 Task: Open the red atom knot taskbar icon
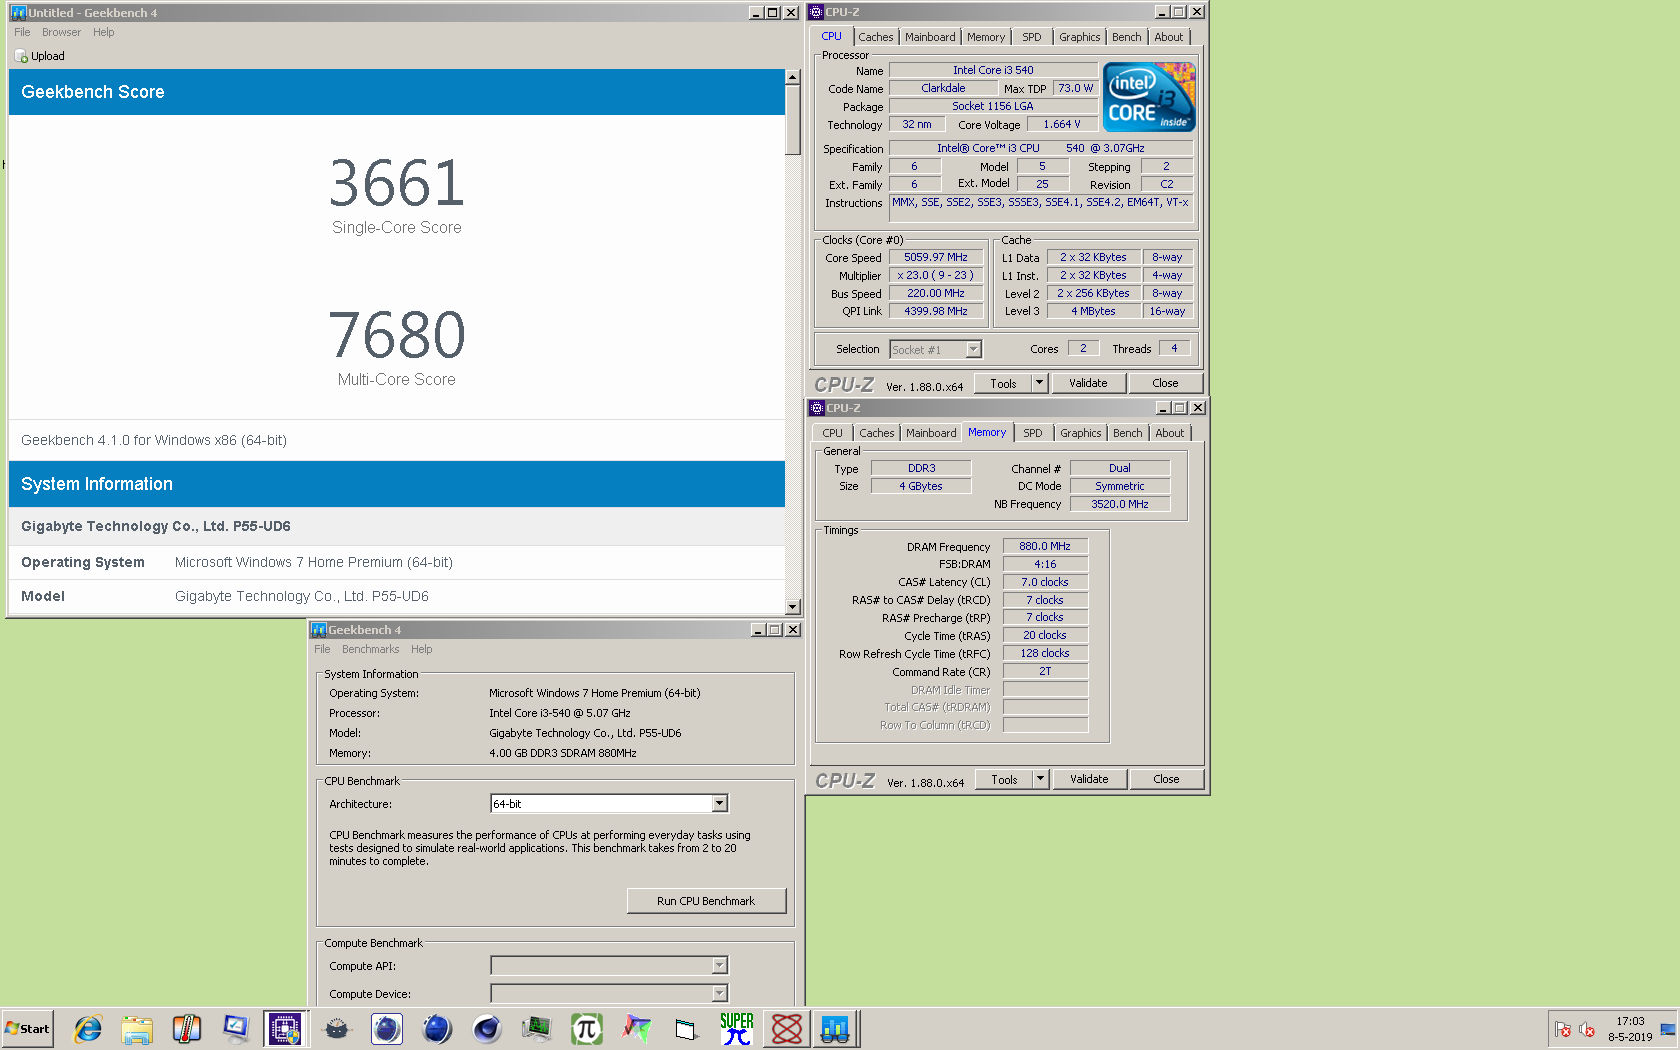pos(787,1028)
